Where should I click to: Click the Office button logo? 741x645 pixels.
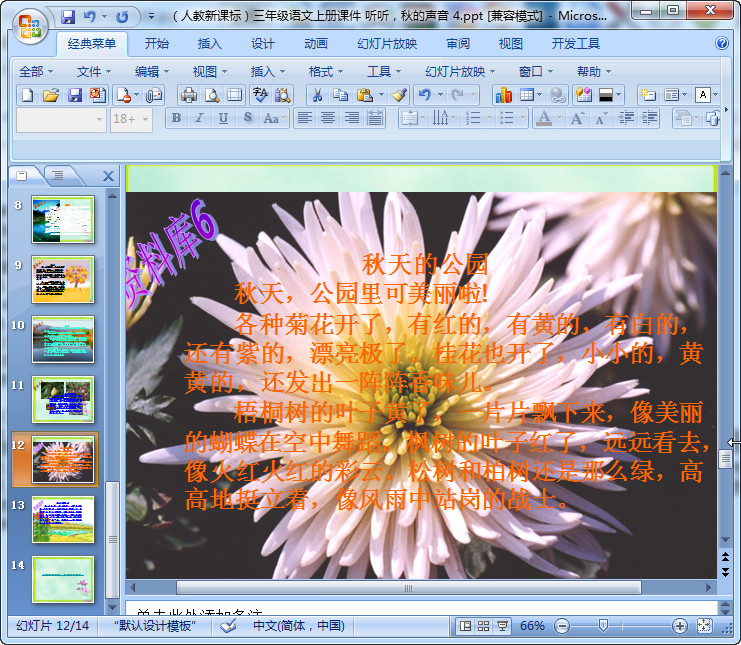click(30, 26)
